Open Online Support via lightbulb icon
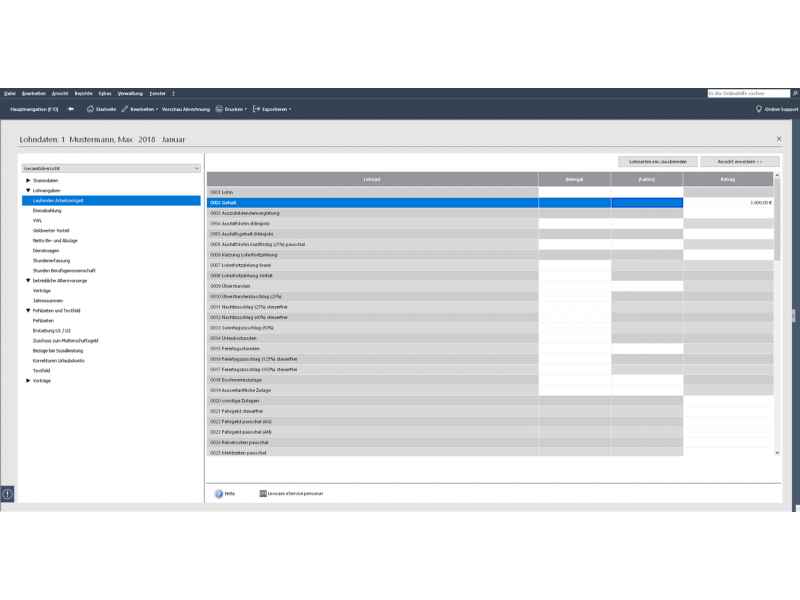Viewport: 800px width, 600px height. tap(758, 108)
